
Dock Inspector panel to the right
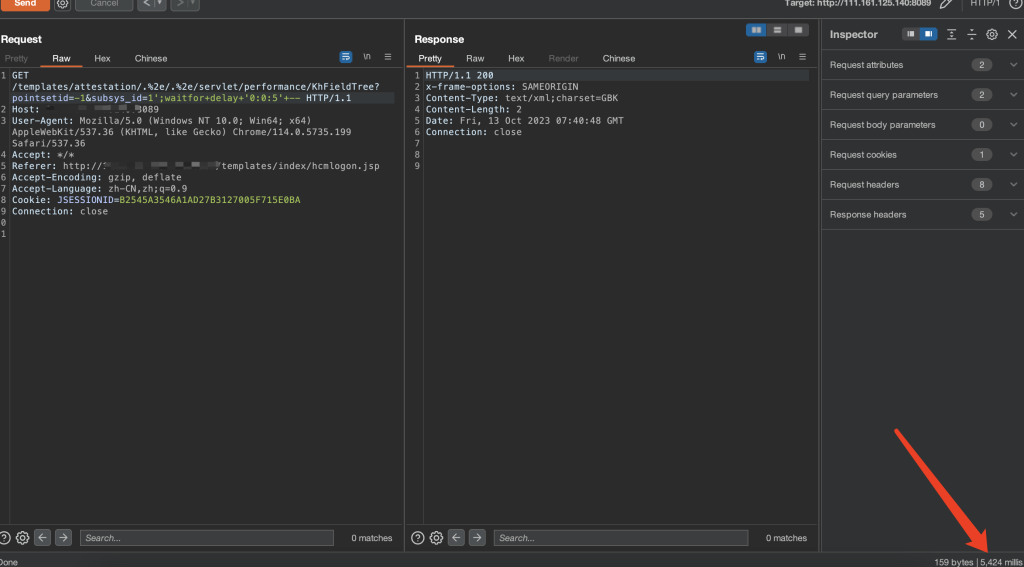coord(929,34)
